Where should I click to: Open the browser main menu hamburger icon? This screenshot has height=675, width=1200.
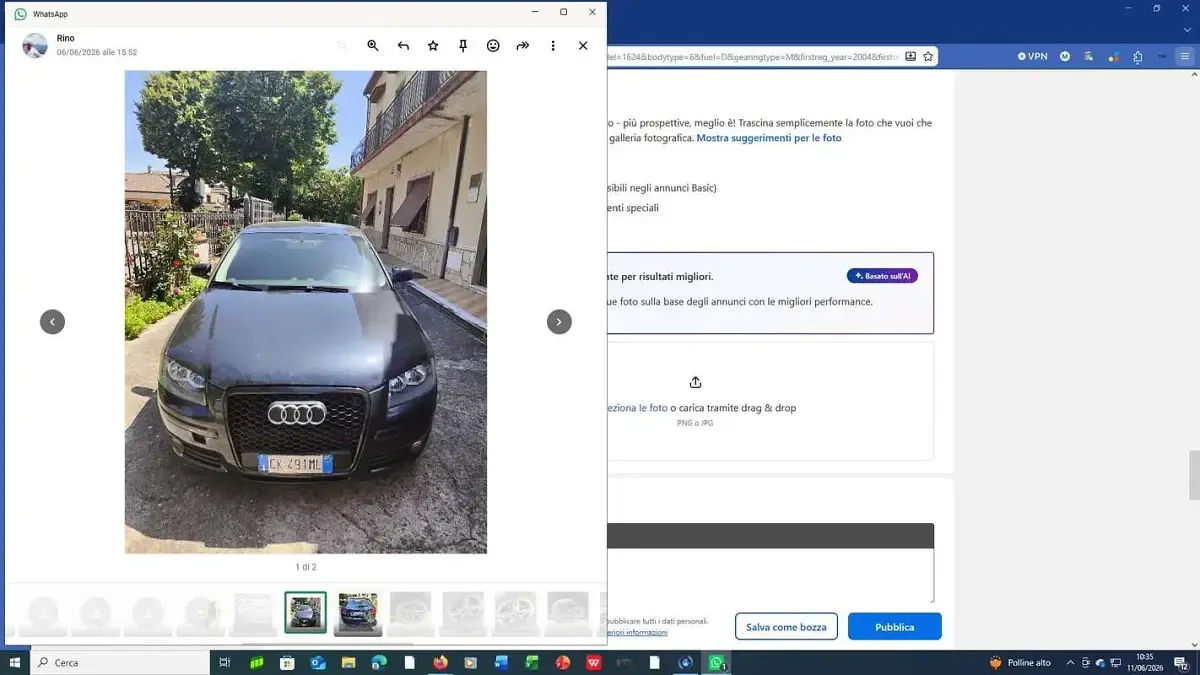click(1185, 57)
